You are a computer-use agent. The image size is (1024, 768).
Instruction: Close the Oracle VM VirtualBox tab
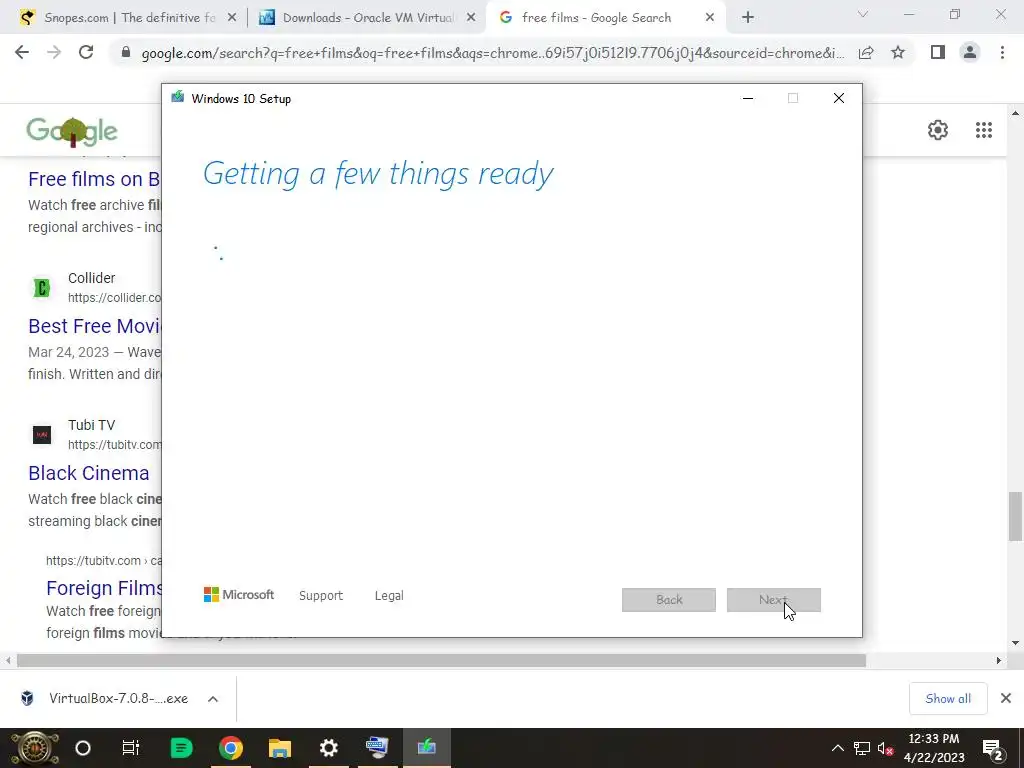pyautogui.click(x=471, y=18)
